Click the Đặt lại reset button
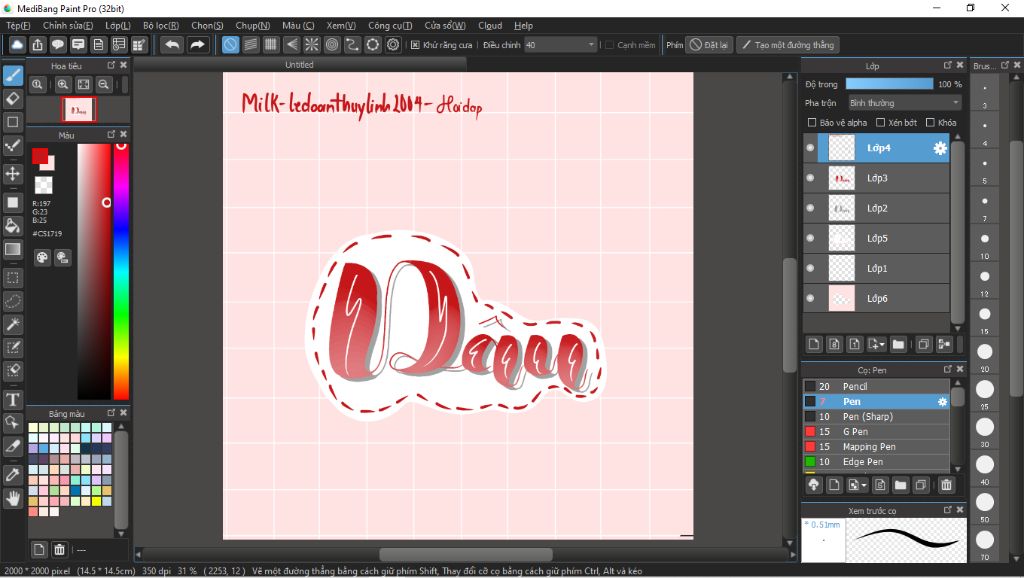Viewport: 1024px width, 578px height. point(709,45)
